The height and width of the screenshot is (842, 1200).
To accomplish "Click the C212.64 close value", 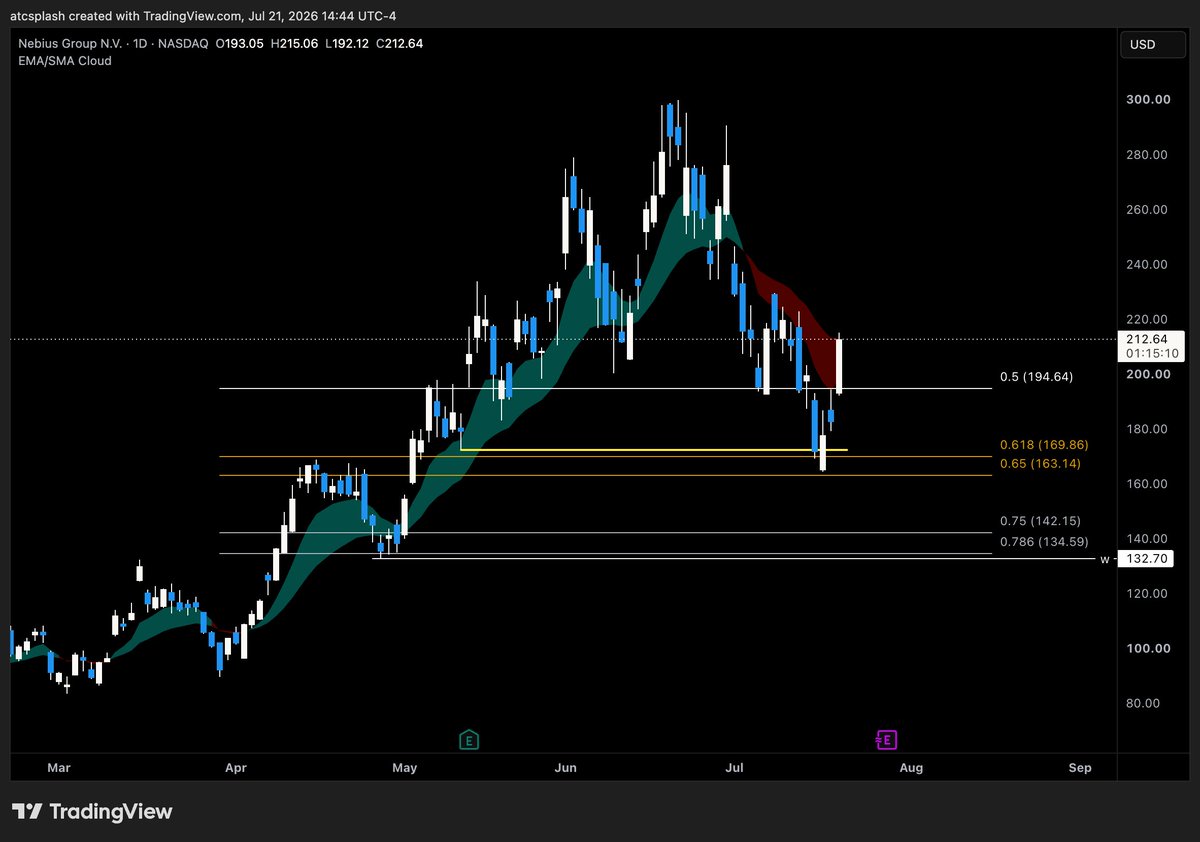I will (x=398, y=43).
